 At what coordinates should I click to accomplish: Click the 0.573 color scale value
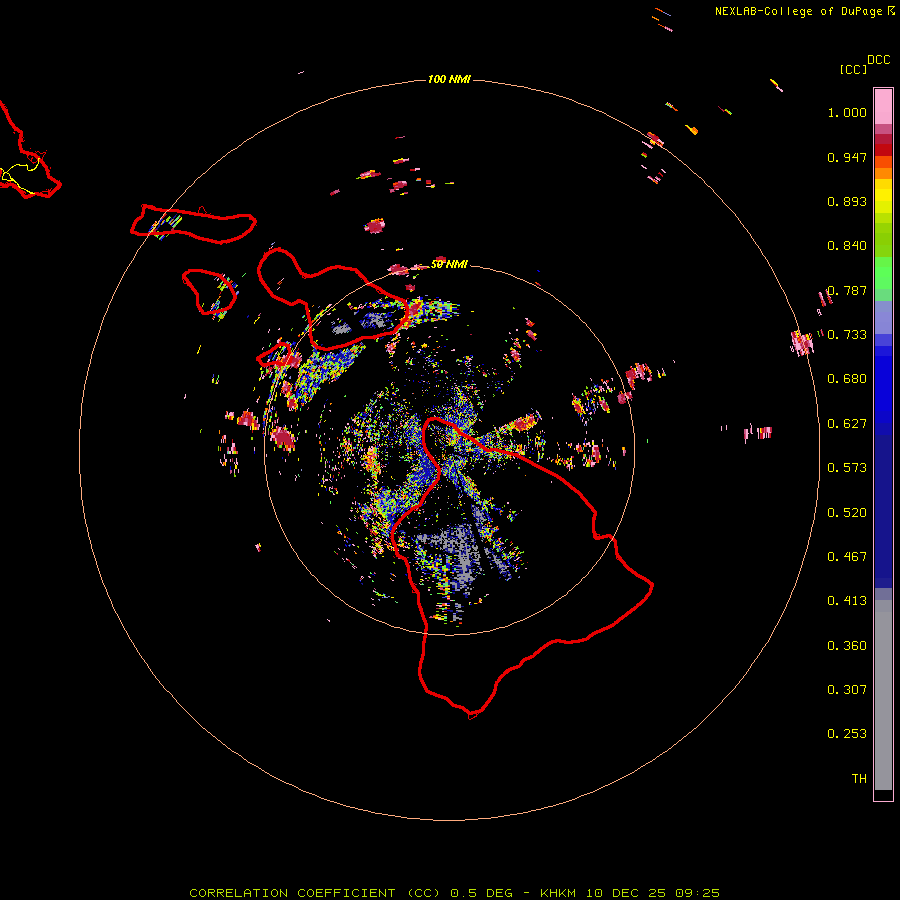pyautogui.click(x=847, y=468)
